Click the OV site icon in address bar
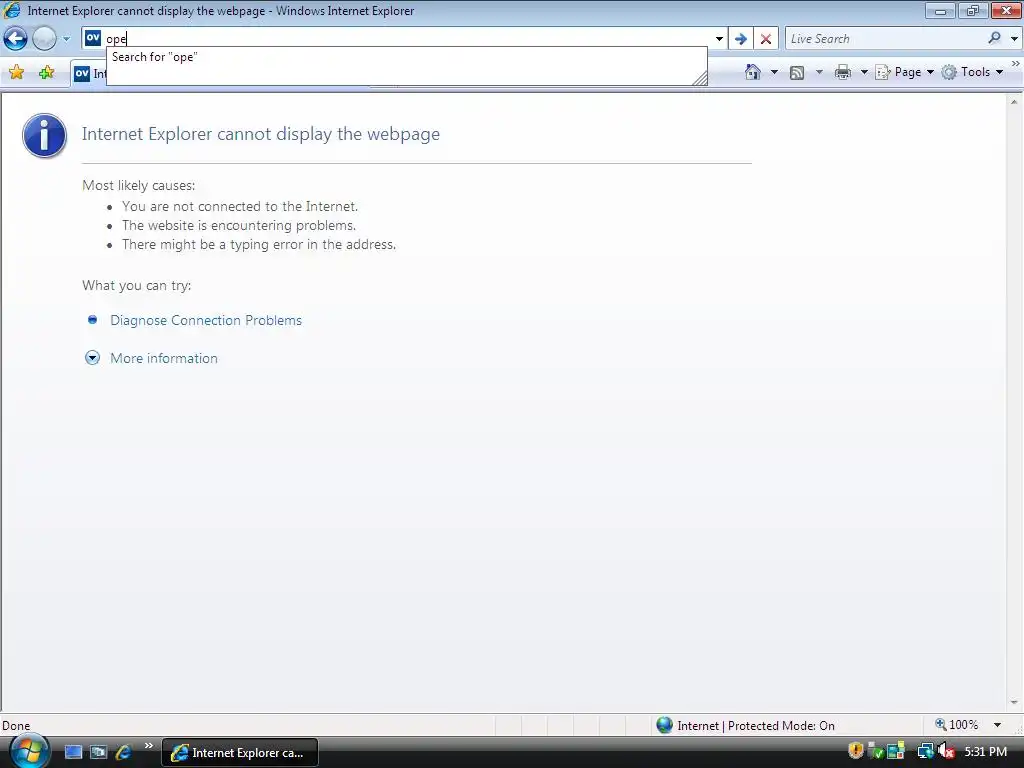 (x=93, y=38)
